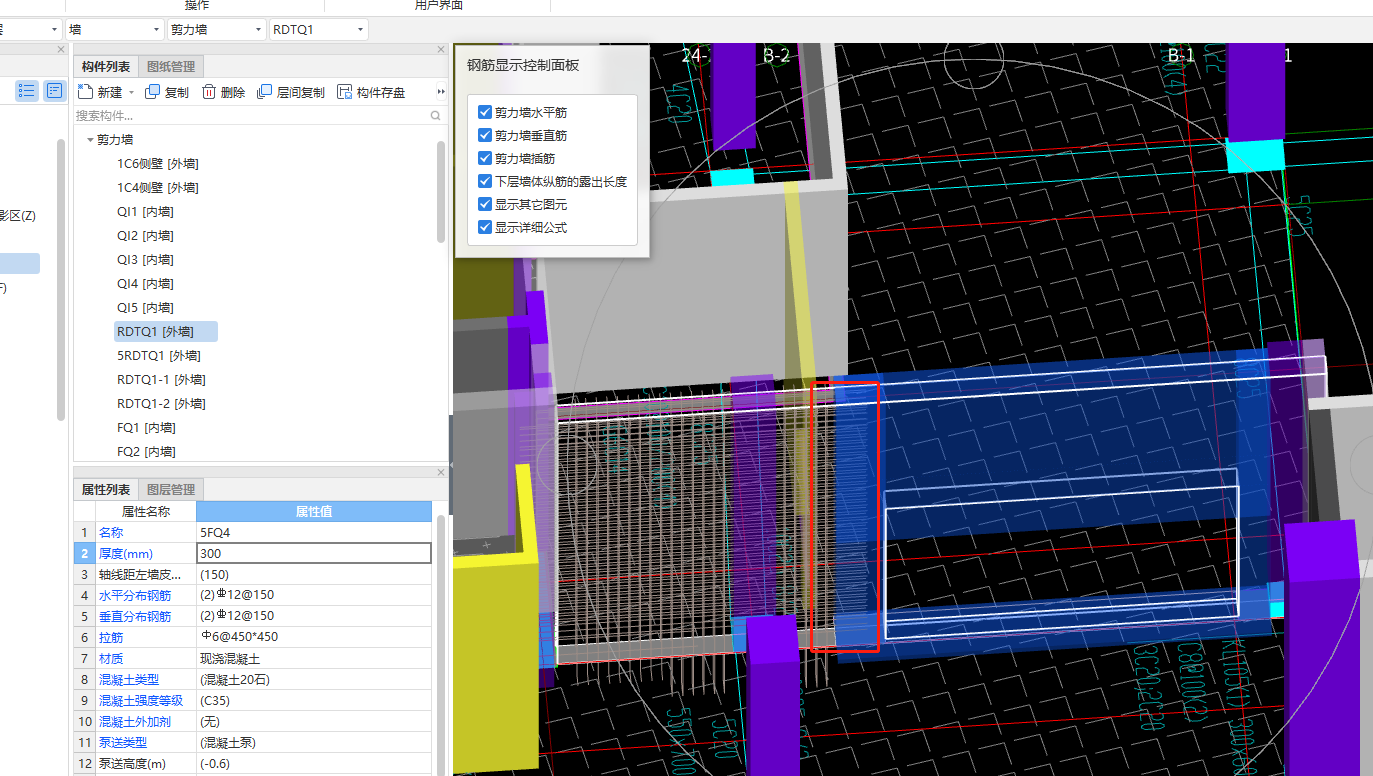Select QI5 [内墙] component
1373x776 pixels.
click(145, 308)
